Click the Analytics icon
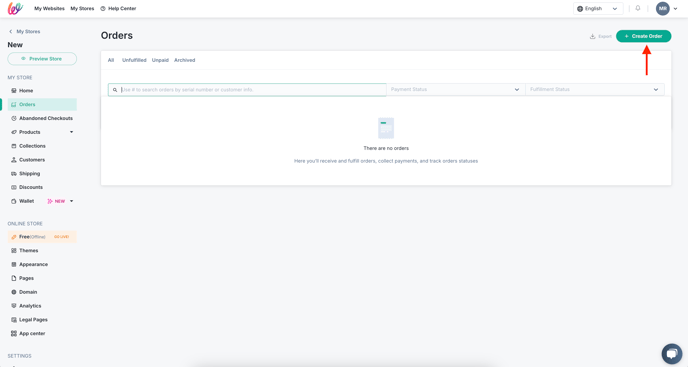This screenshot has width=688, height=367. click(x=14, y=306)
